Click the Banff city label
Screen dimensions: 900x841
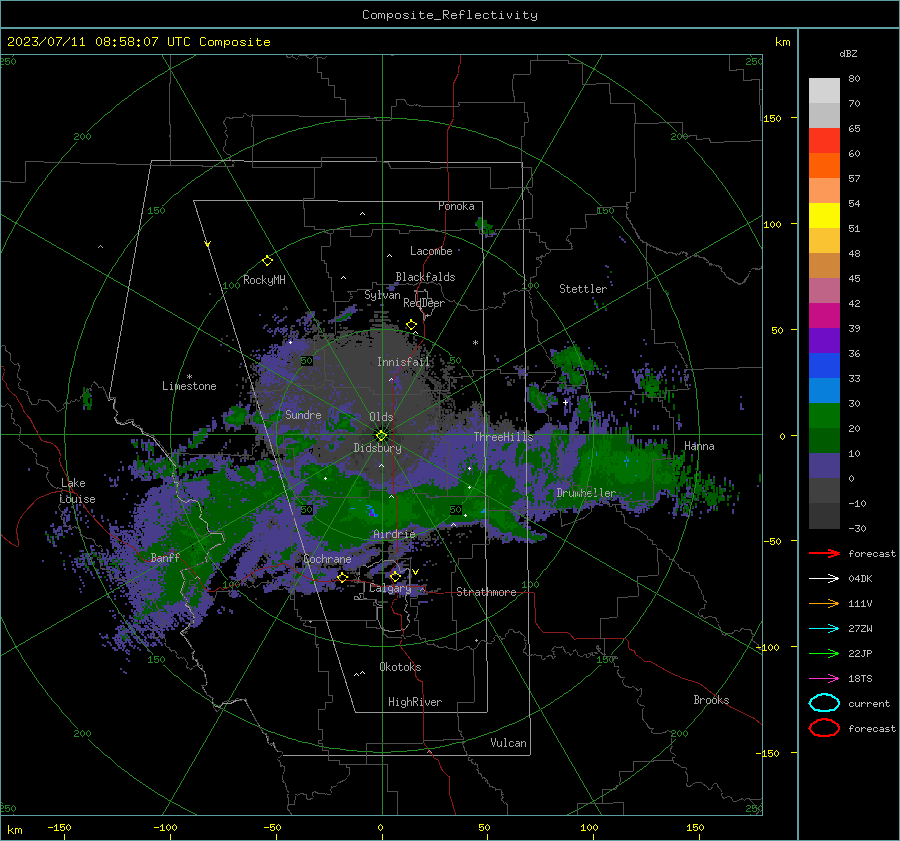point(165,557)
